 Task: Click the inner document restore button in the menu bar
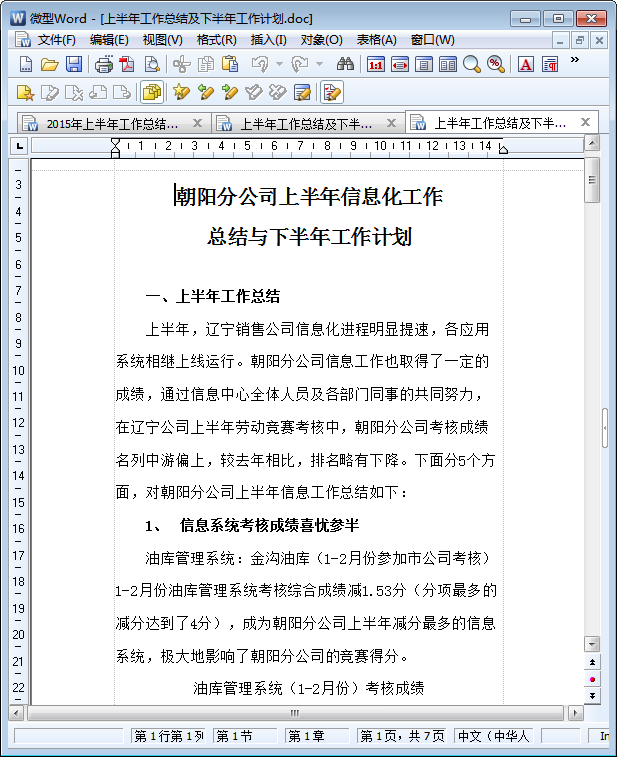580,41
